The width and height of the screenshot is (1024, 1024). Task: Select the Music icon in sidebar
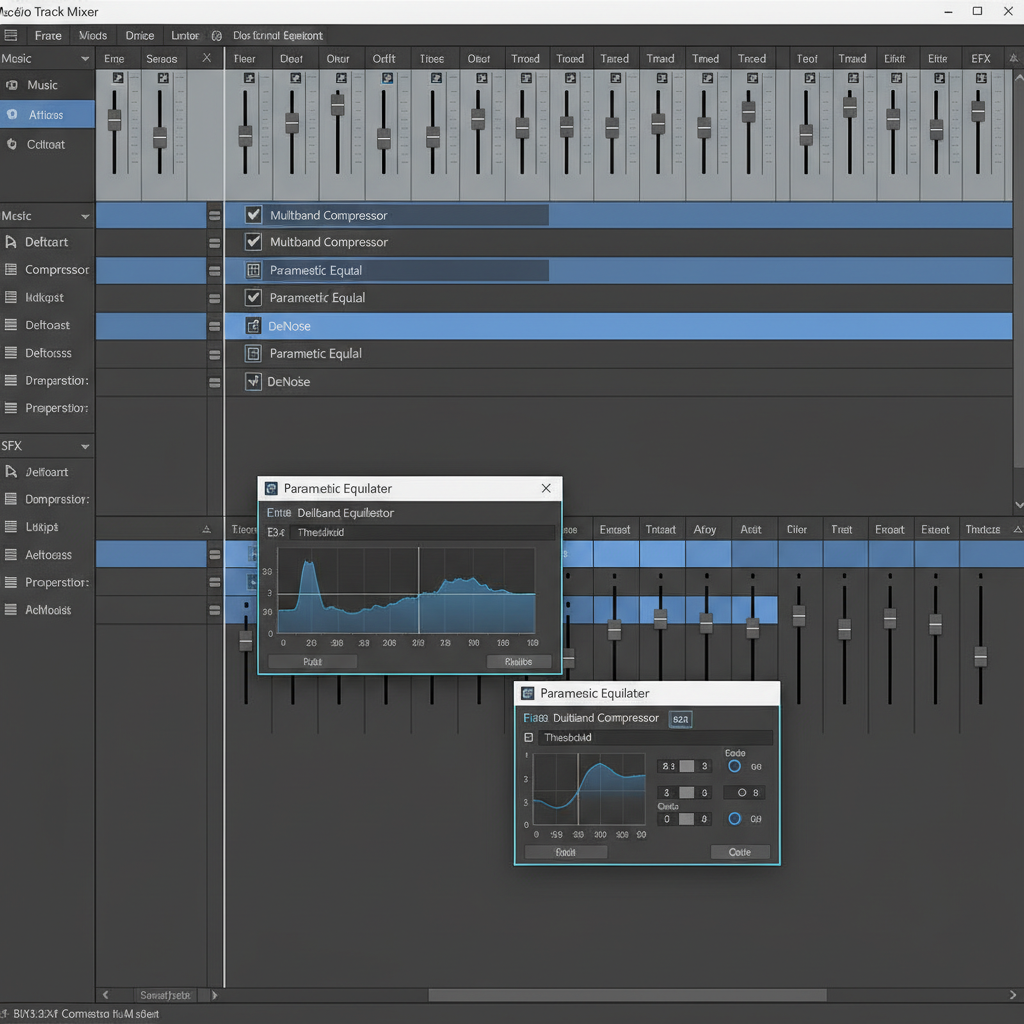pos(12,85)
